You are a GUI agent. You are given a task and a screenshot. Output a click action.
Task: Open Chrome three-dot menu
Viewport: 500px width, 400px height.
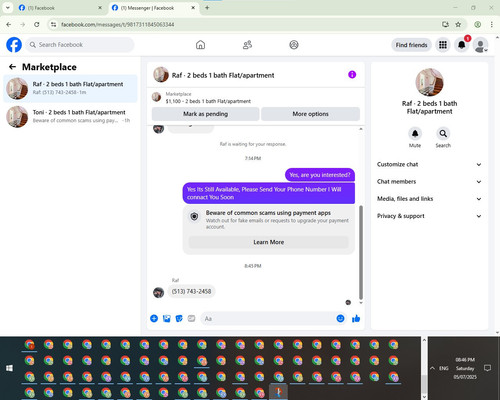491,24
